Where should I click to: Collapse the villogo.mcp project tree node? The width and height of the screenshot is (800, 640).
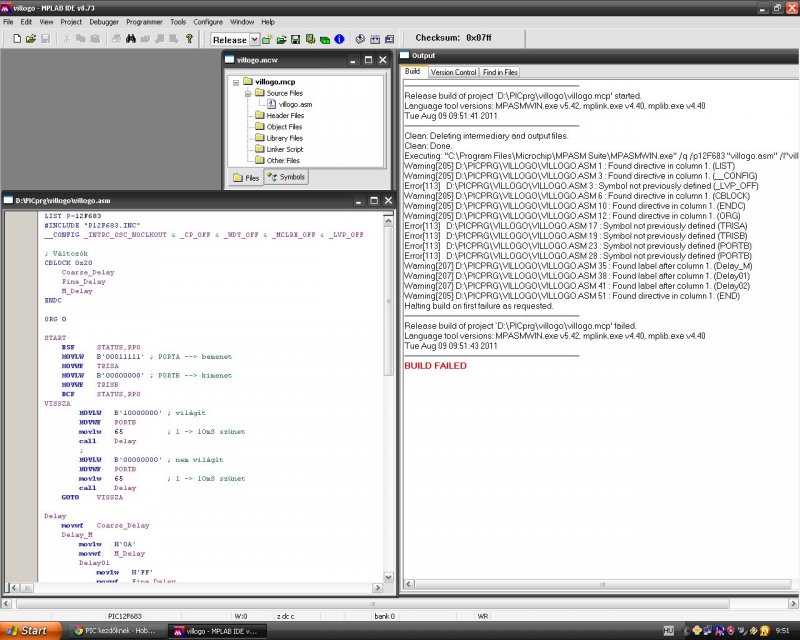[x=234, y=82]
